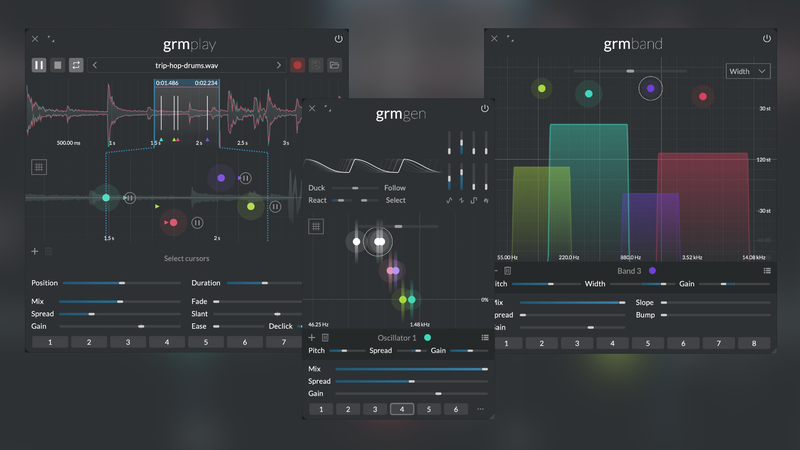Screen dimensions: 800x450
Task: Go to previous sample with left chevron
Action: (95, 65)
